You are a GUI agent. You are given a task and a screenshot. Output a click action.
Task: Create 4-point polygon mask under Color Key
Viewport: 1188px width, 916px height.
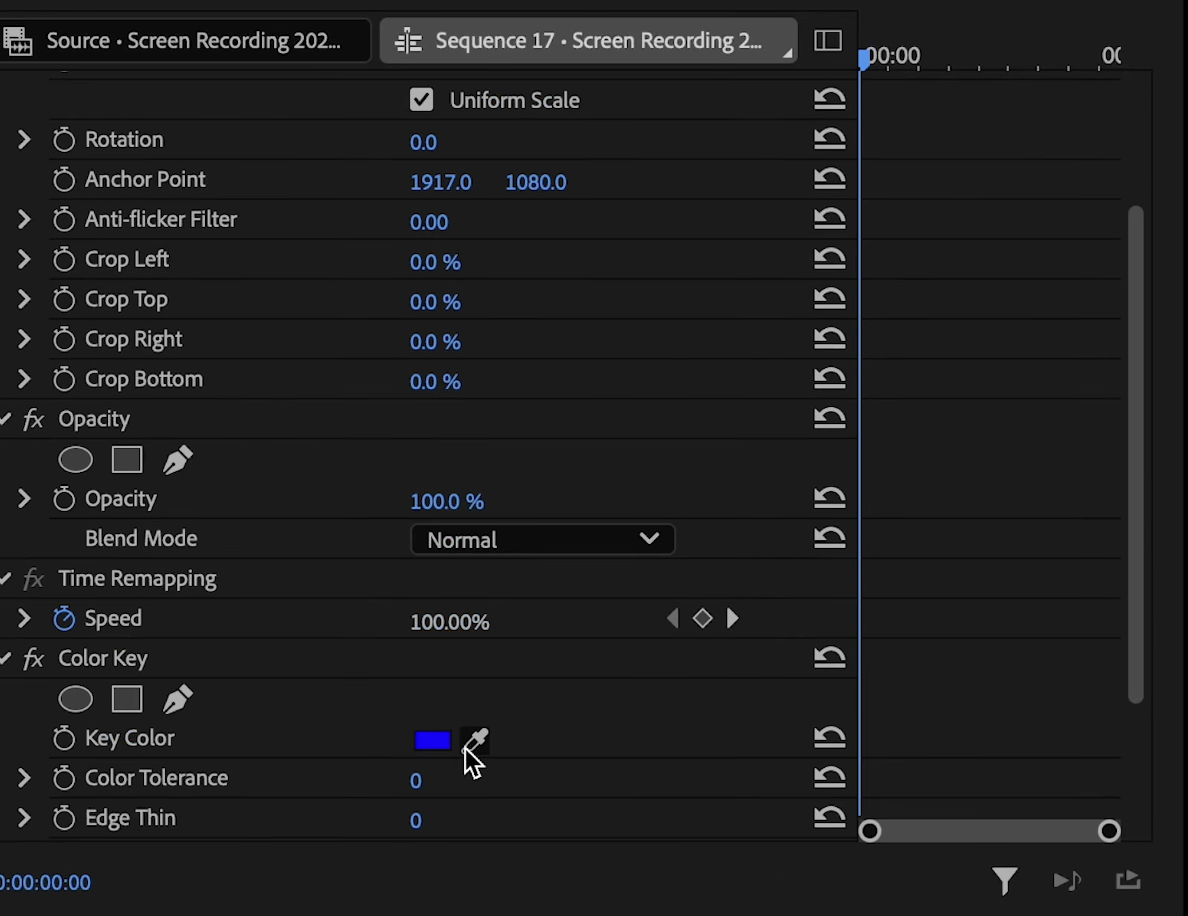tap(127, 699)
